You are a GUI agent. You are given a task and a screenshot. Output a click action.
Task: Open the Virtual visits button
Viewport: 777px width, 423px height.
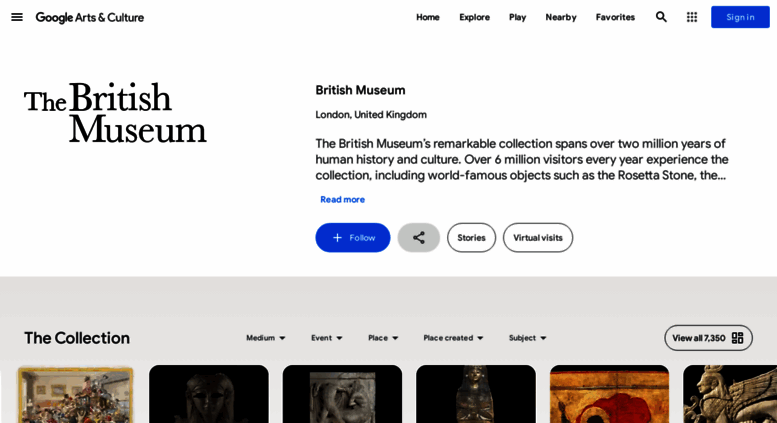(x=538, y=238)
